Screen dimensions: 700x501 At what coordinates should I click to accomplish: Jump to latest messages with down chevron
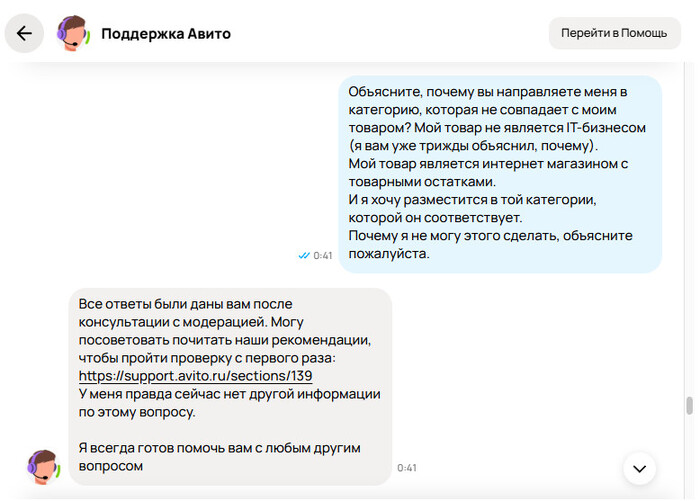(x=640, y=467)
